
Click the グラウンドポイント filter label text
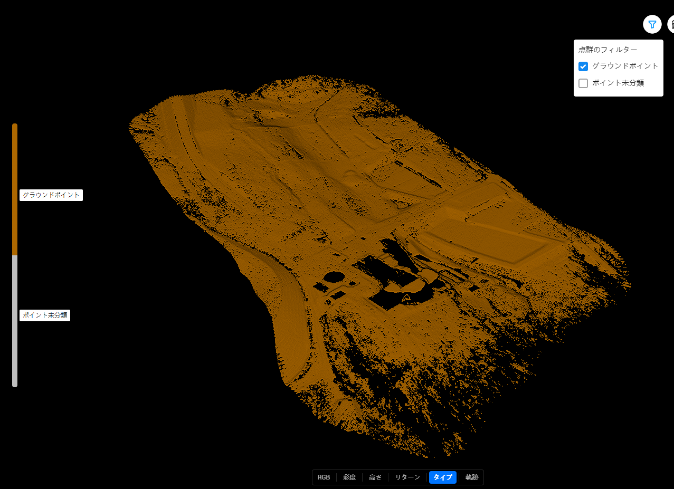point(624,66)
